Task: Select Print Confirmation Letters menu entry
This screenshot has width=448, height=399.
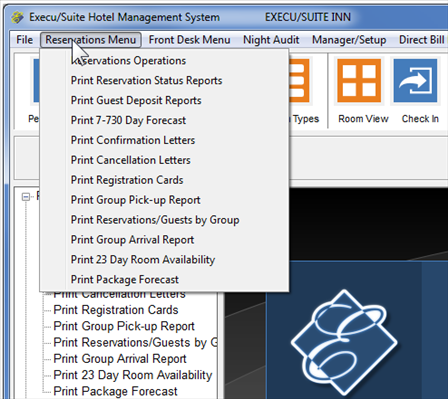Action: point(164,140)
